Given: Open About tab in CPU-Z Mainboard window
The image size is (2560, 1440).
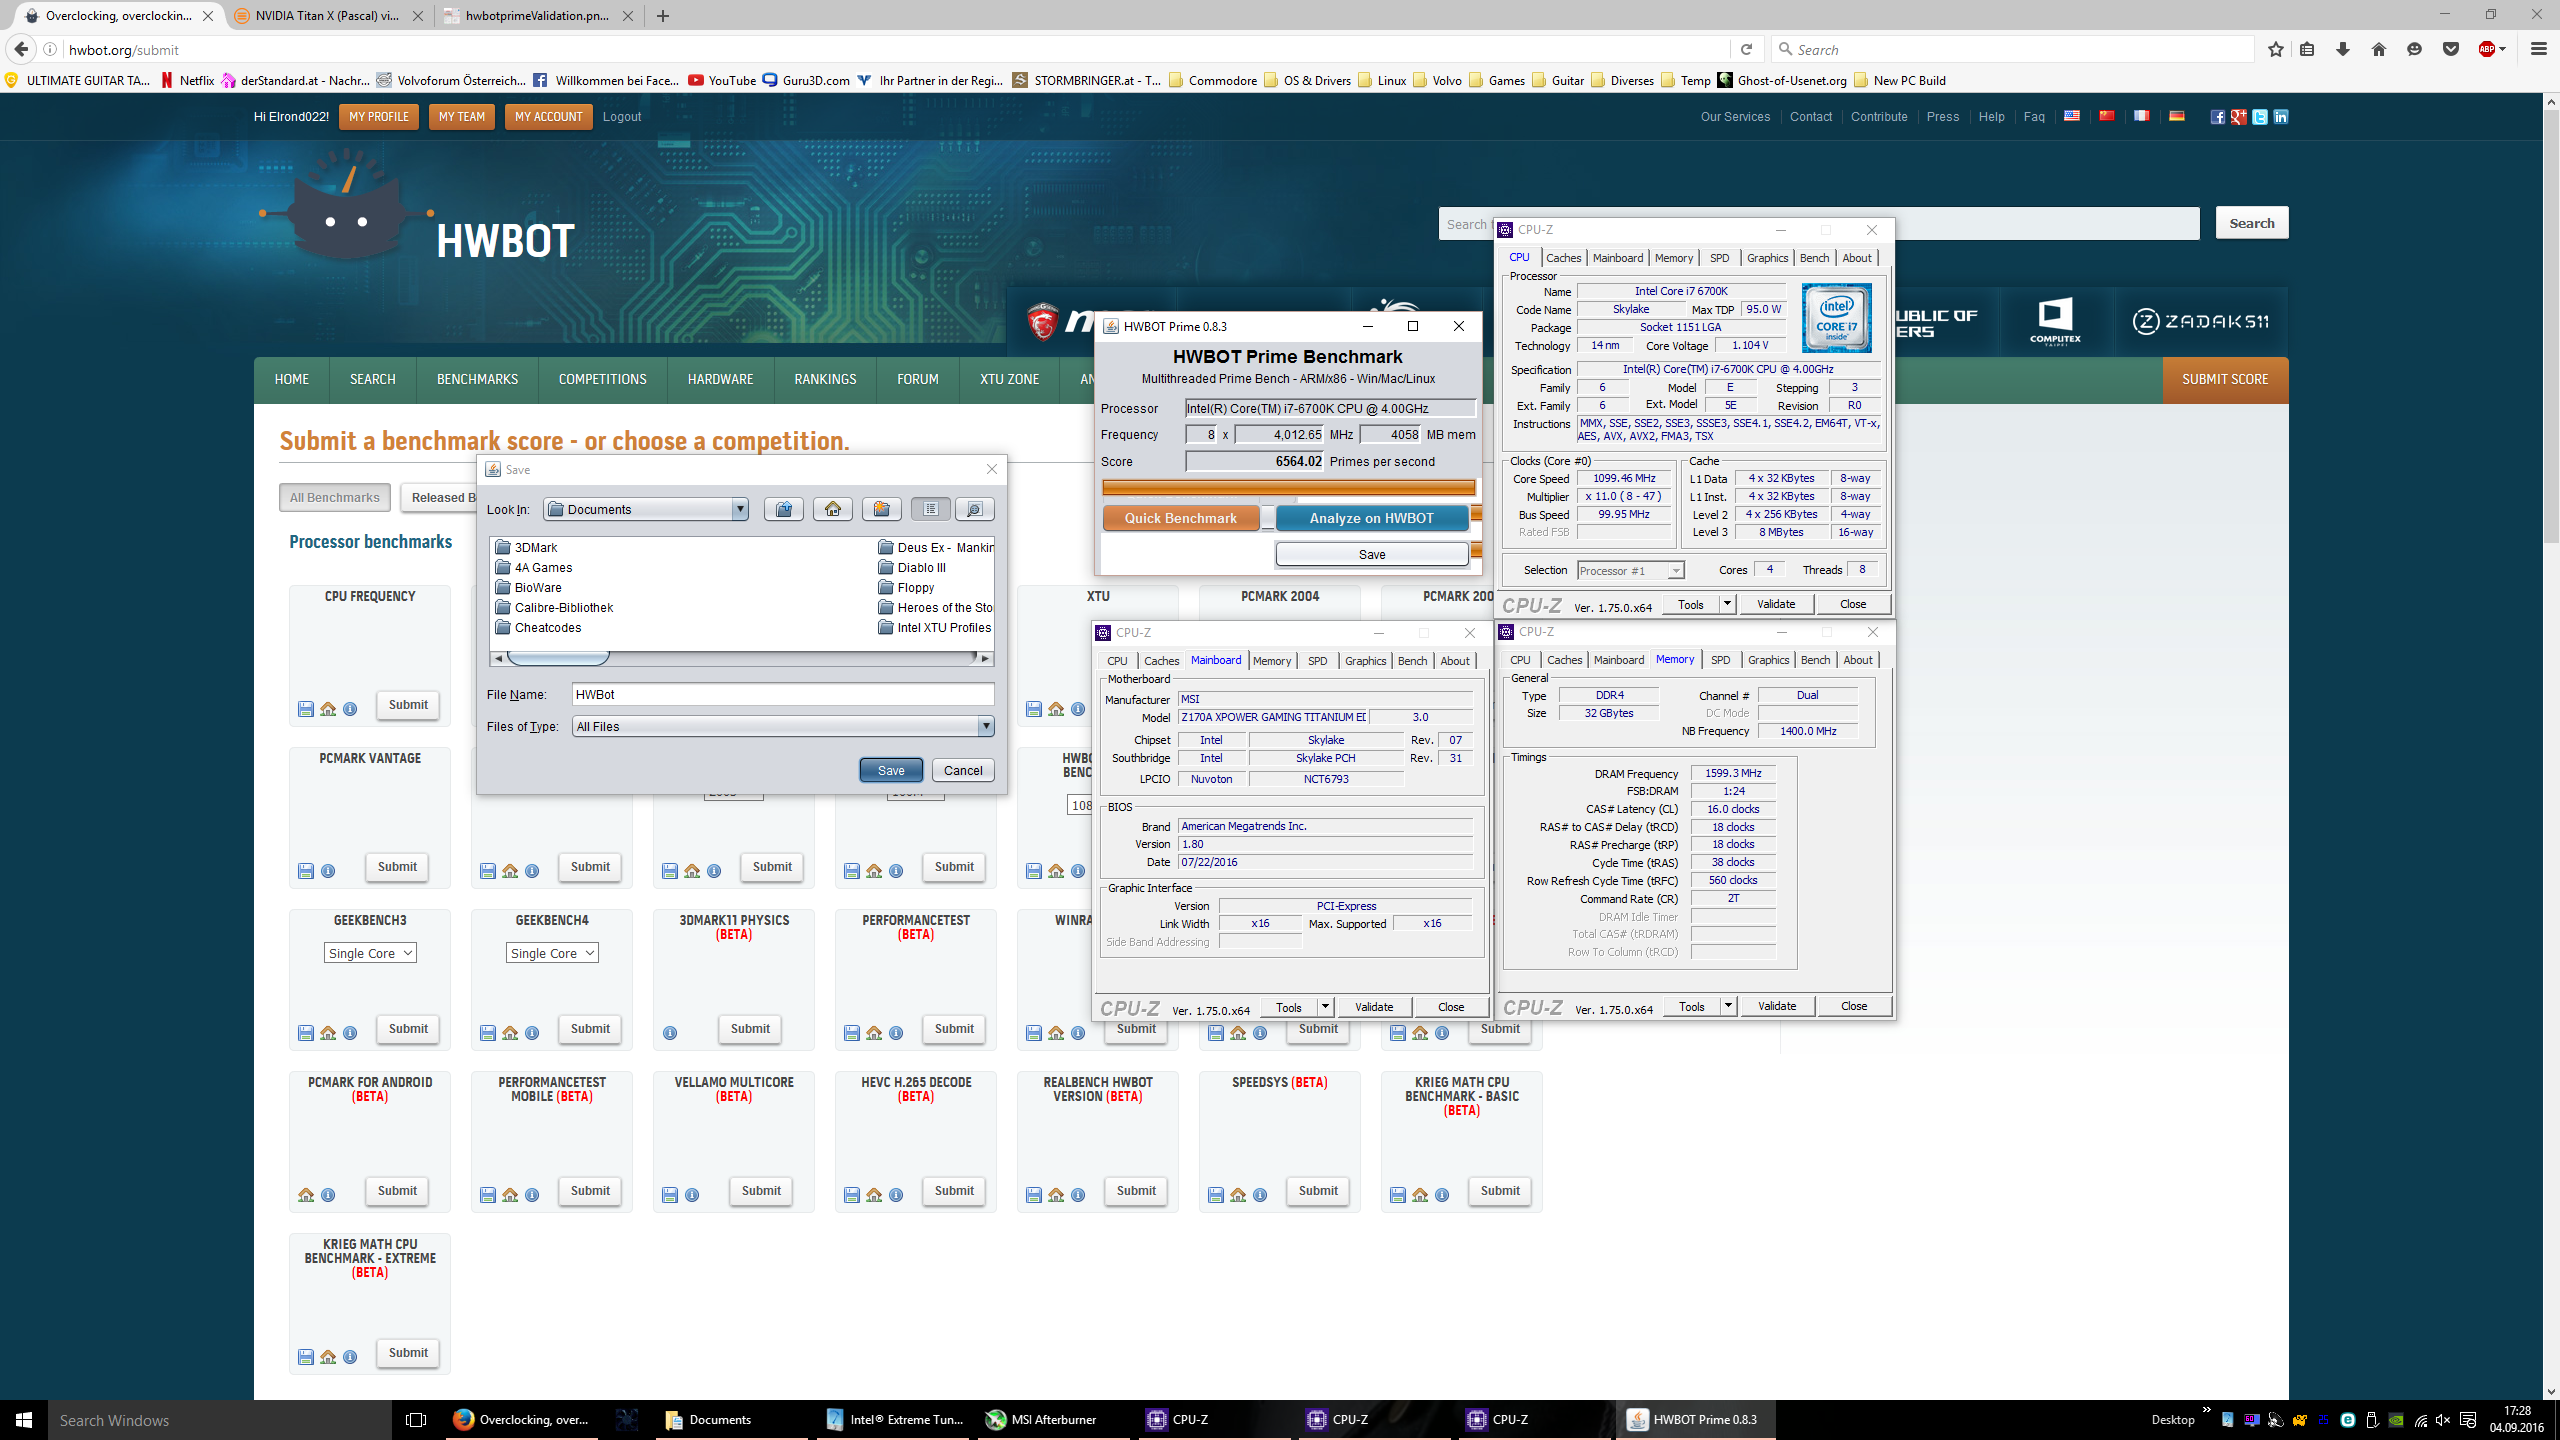Looking at the screenshot, I should click(x=1455, y=661).
